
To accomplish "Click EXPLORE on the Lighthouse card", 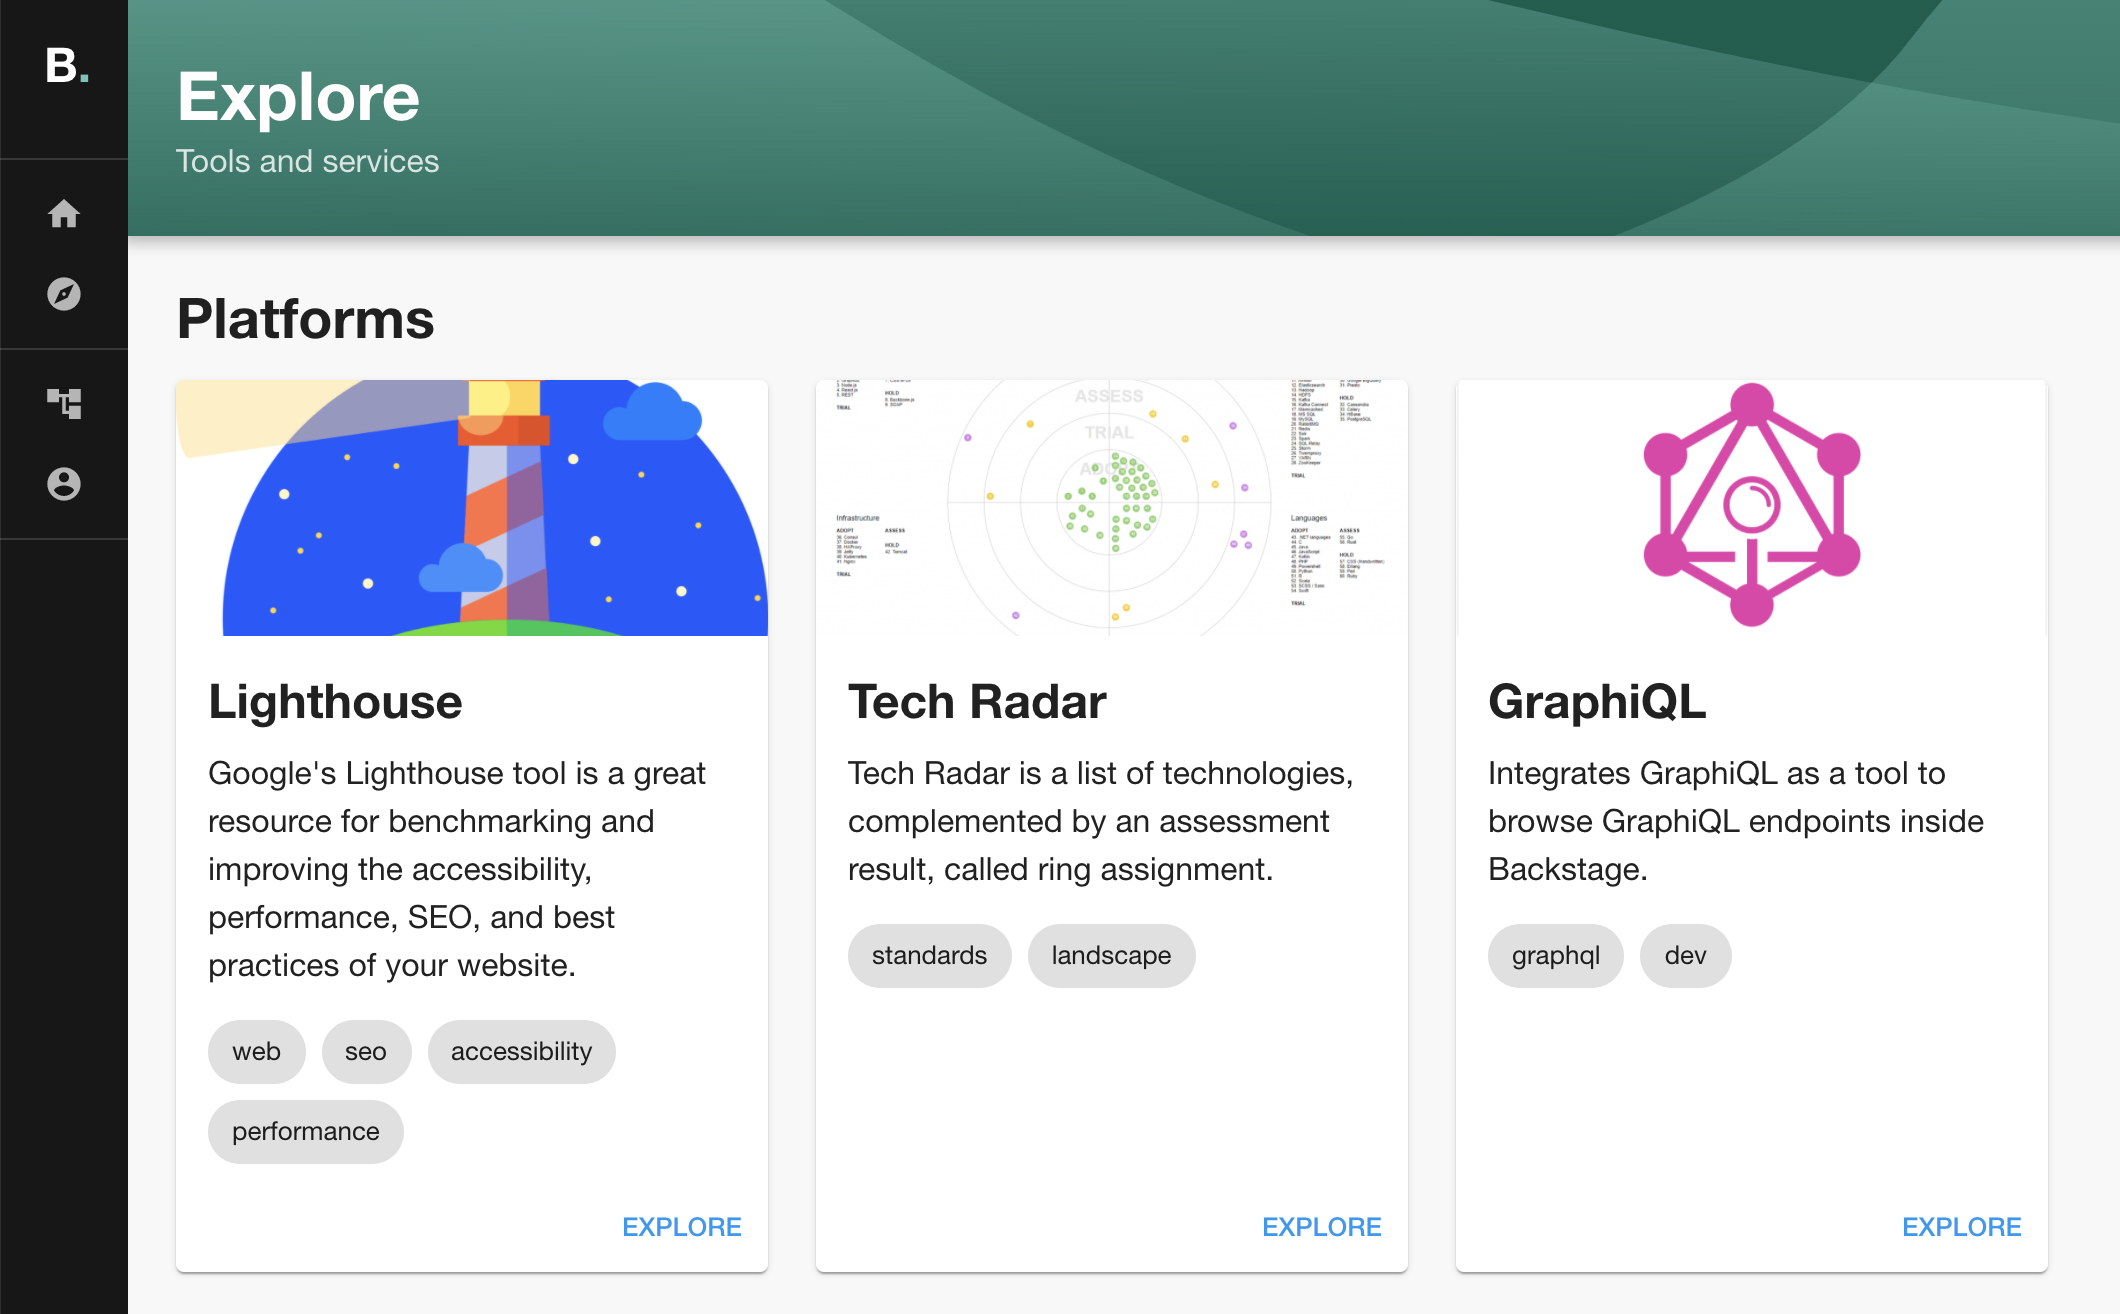I will point(681,1227).
